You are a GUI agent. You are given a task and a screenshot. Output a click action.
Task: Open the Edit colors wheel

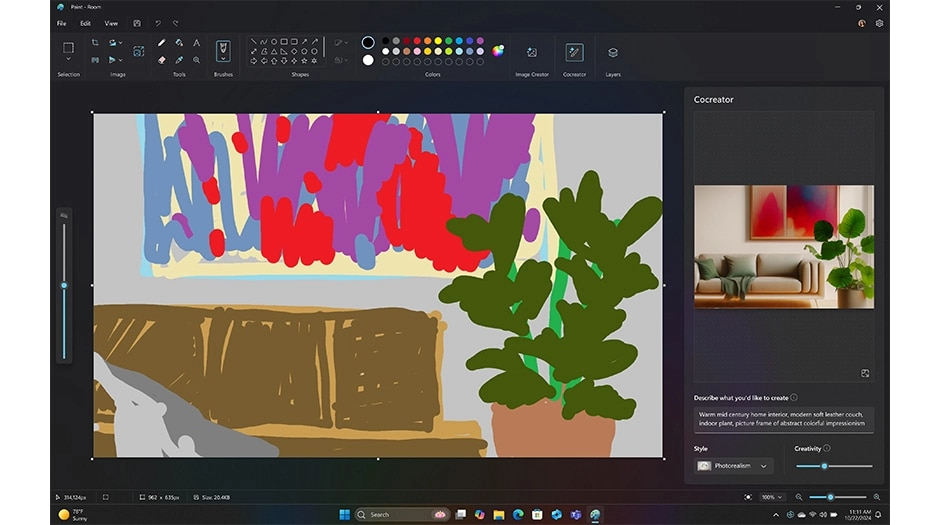point(498,51)
